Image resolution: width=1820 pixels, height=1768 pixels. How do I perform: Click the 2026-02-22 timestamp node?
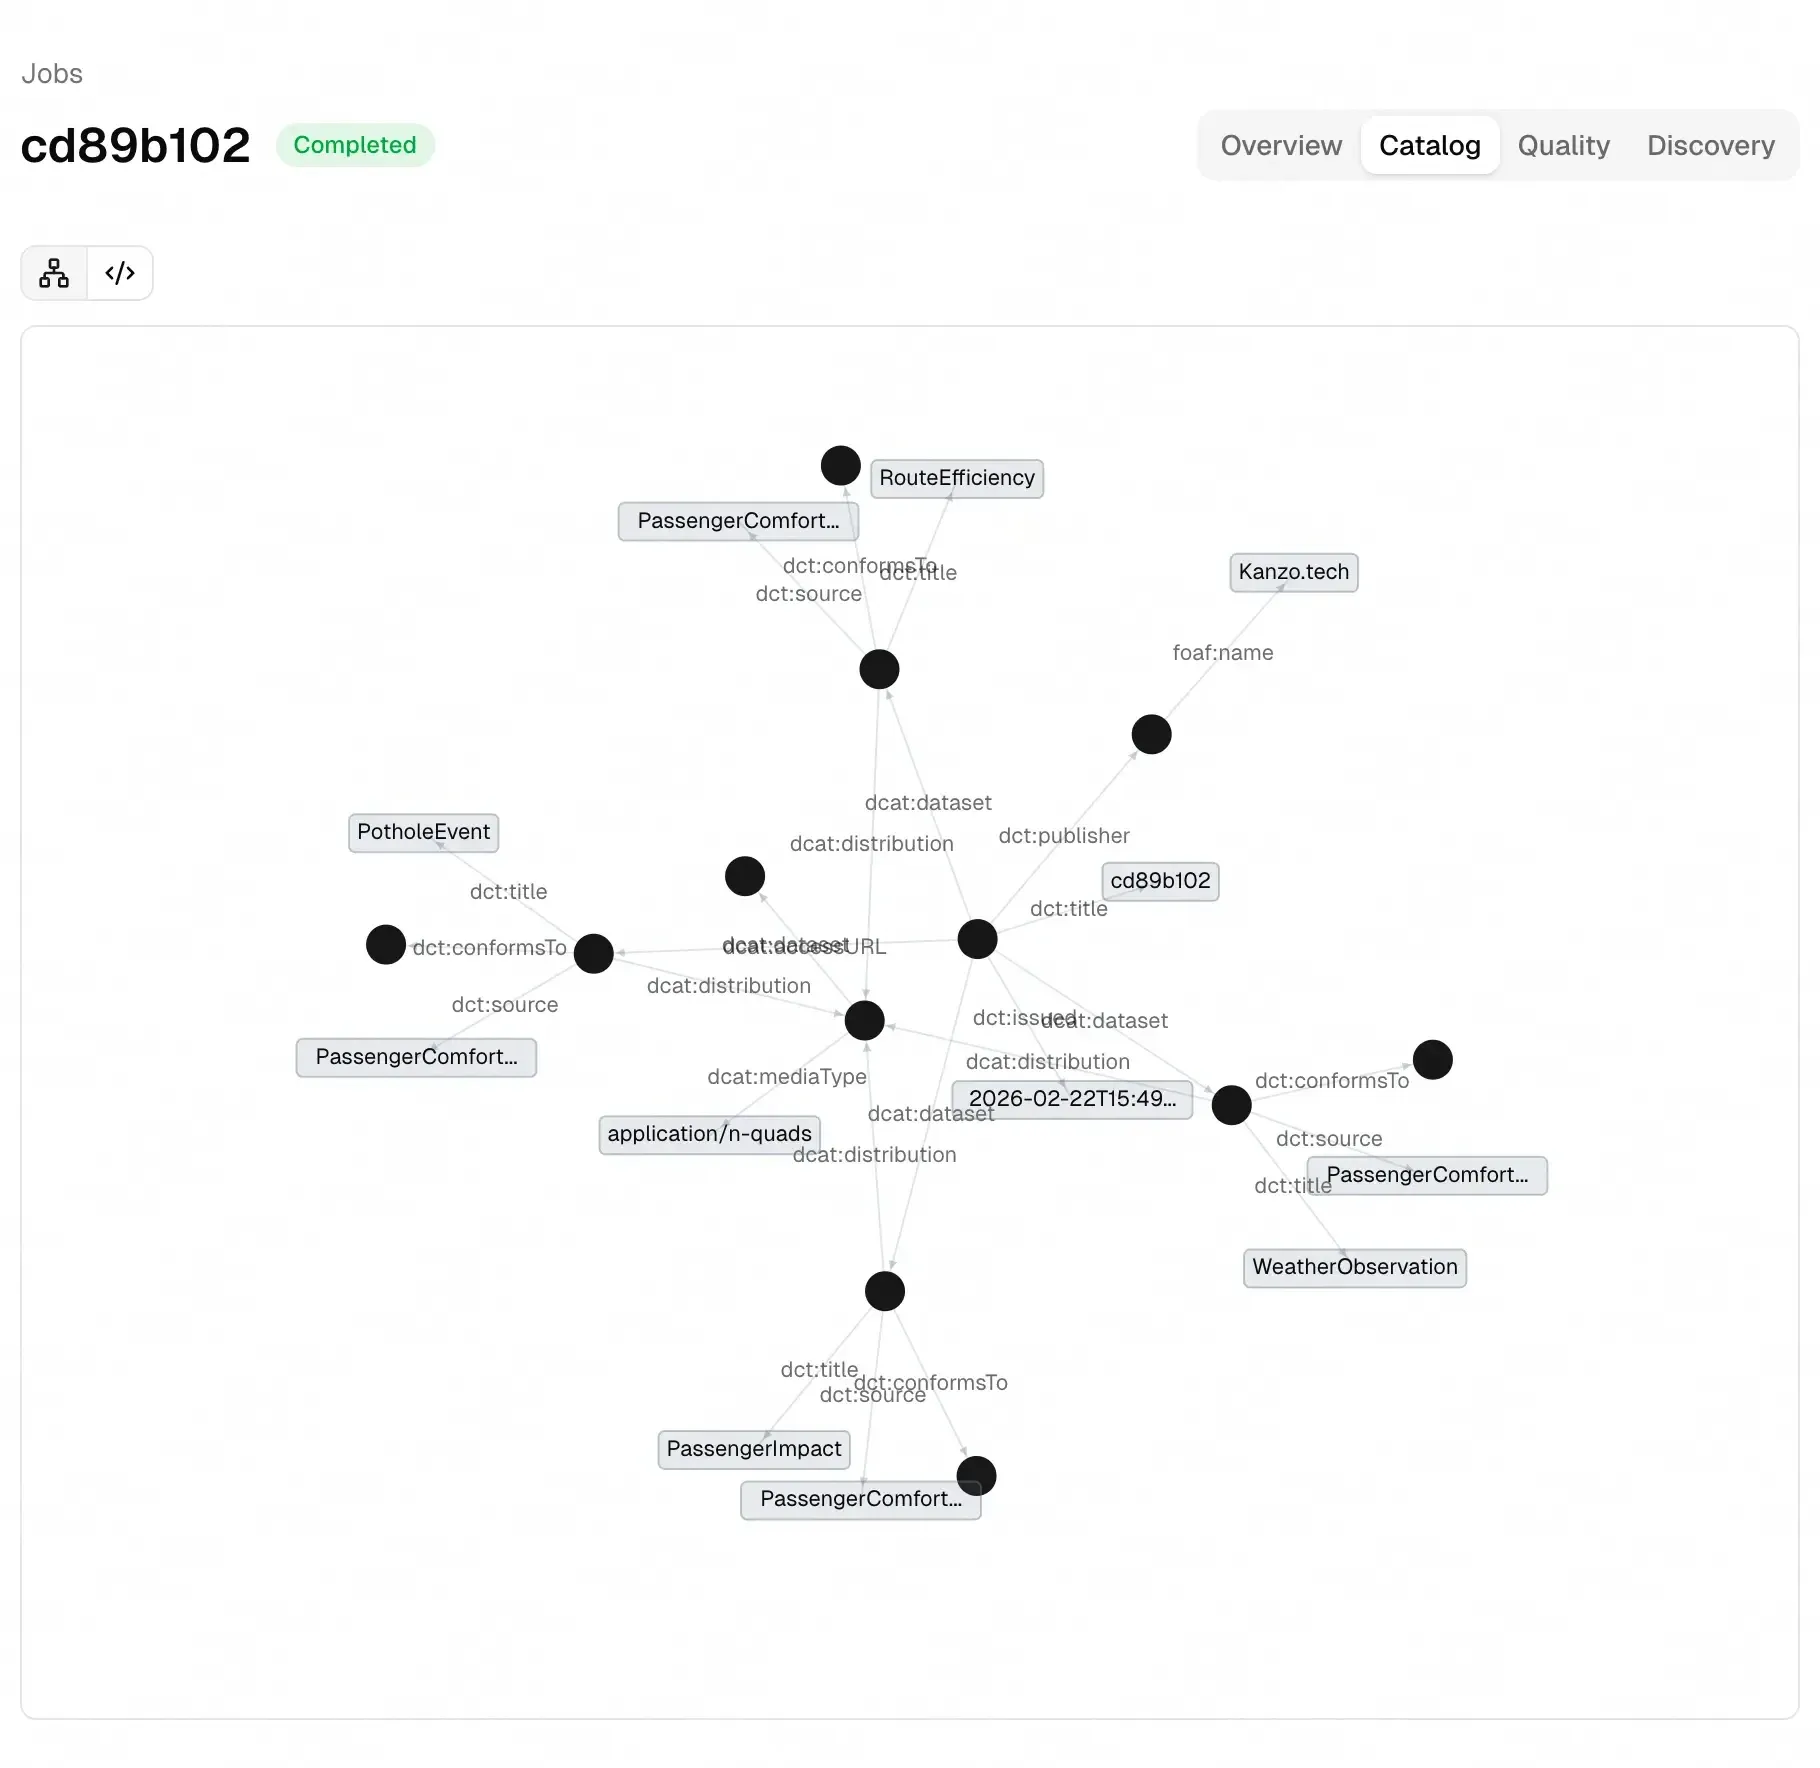(x=1072, y=1099)
